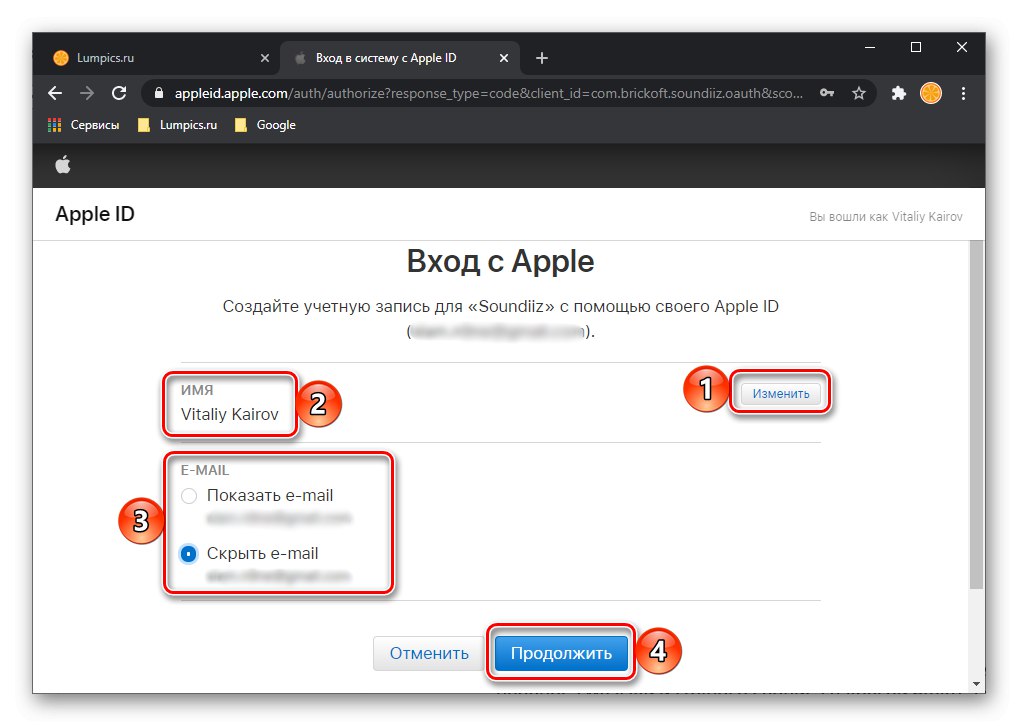Click the Вход с Apple heading
The height and width of the screenshot is (726, 1018).
501,262
